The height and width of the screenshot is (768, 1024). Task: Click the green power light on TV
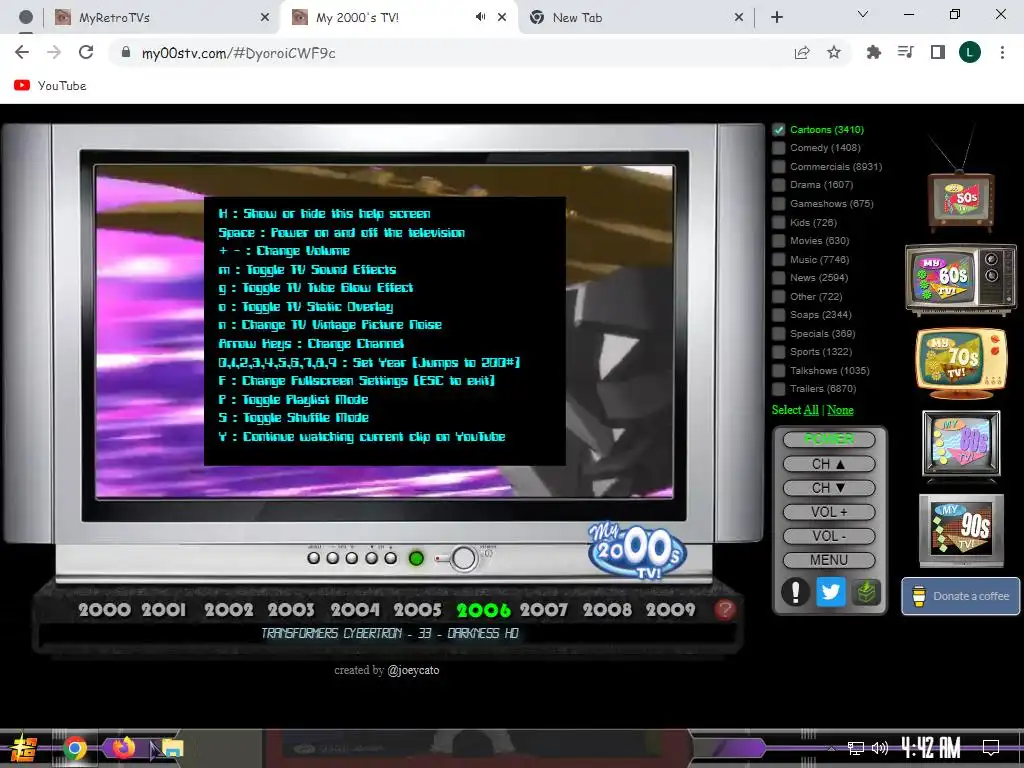(416, 558)
